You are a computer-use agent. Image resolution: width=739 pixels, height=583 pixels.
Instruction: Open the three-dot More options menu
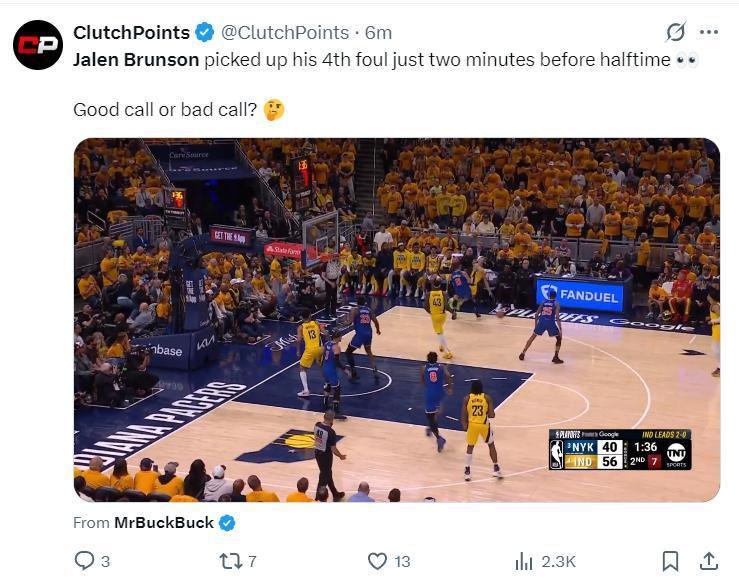709,32
